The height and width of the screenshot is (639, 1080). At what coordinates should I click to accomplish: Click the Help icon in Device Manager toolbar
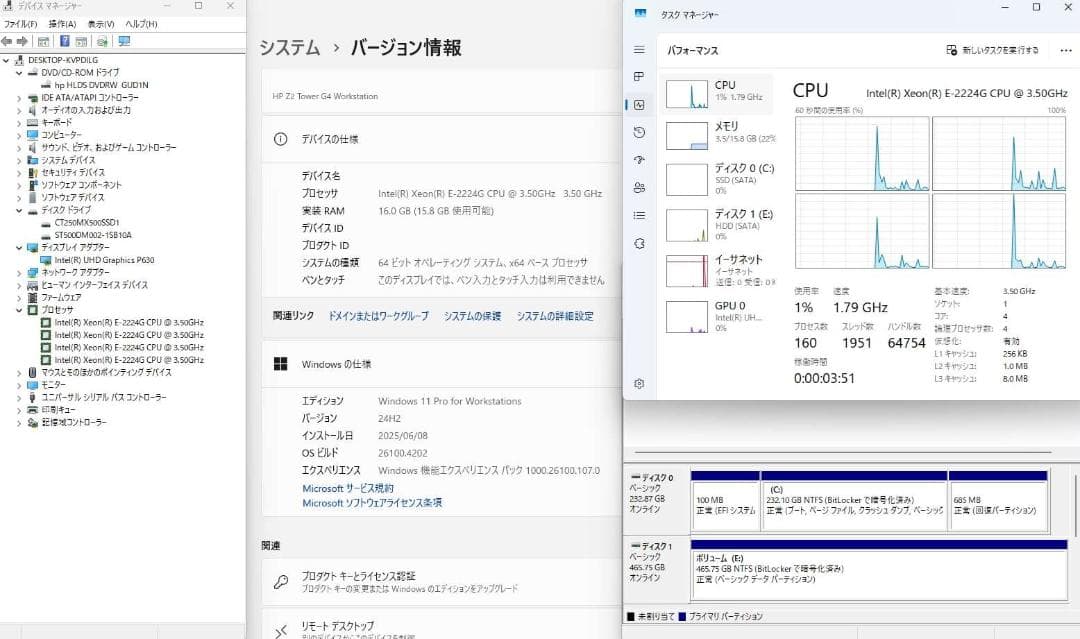[x=63, y=41]
